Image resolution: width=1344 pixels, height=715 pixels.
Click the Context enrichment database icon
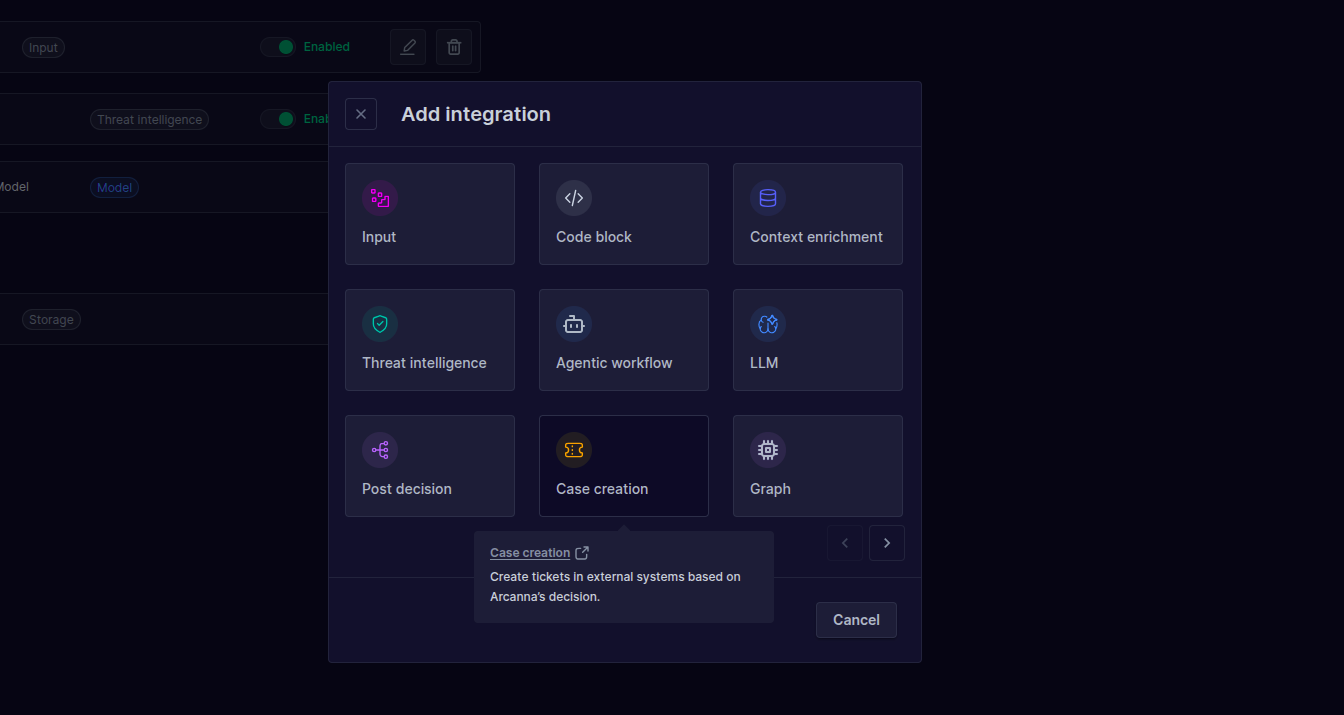[768, 198]
